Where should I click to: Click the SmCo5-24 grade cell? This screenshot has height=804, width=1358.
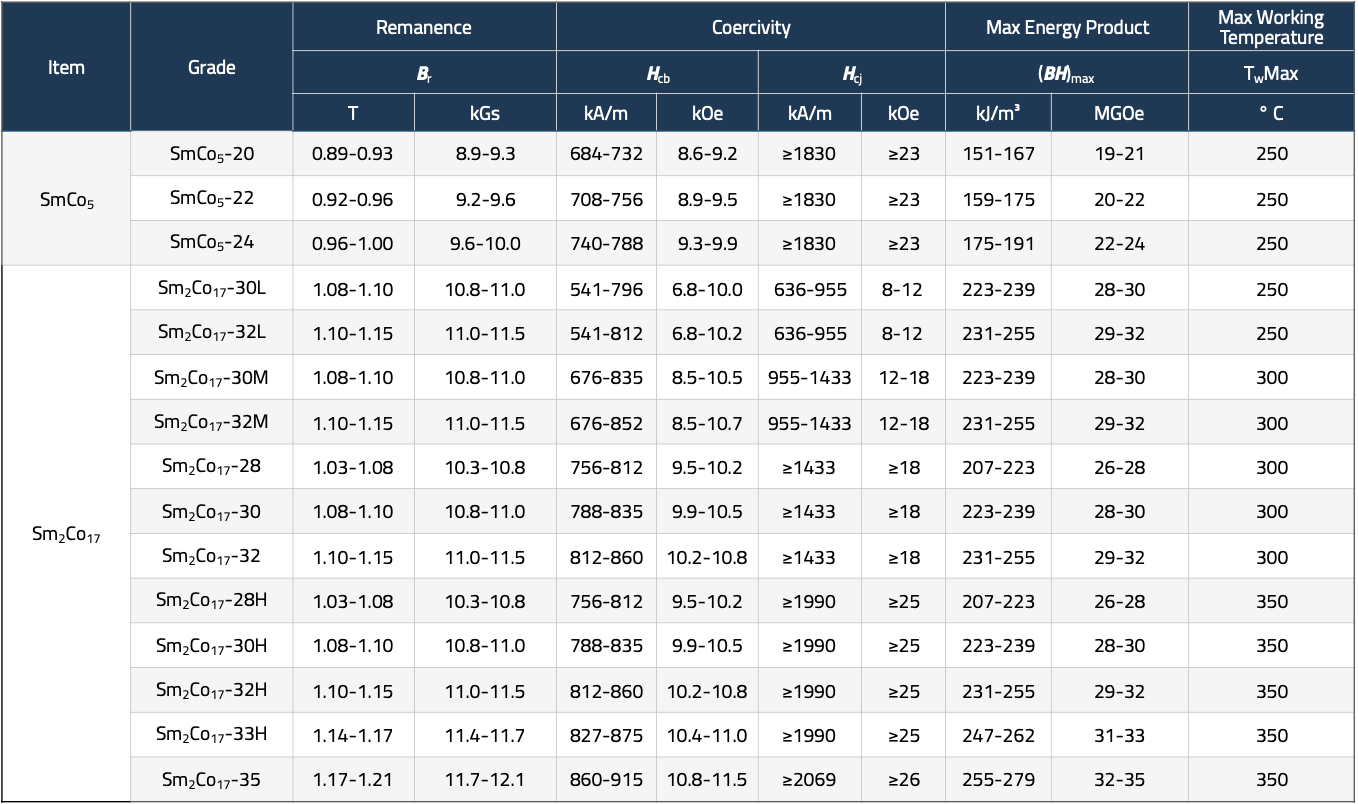pos(211,243)
